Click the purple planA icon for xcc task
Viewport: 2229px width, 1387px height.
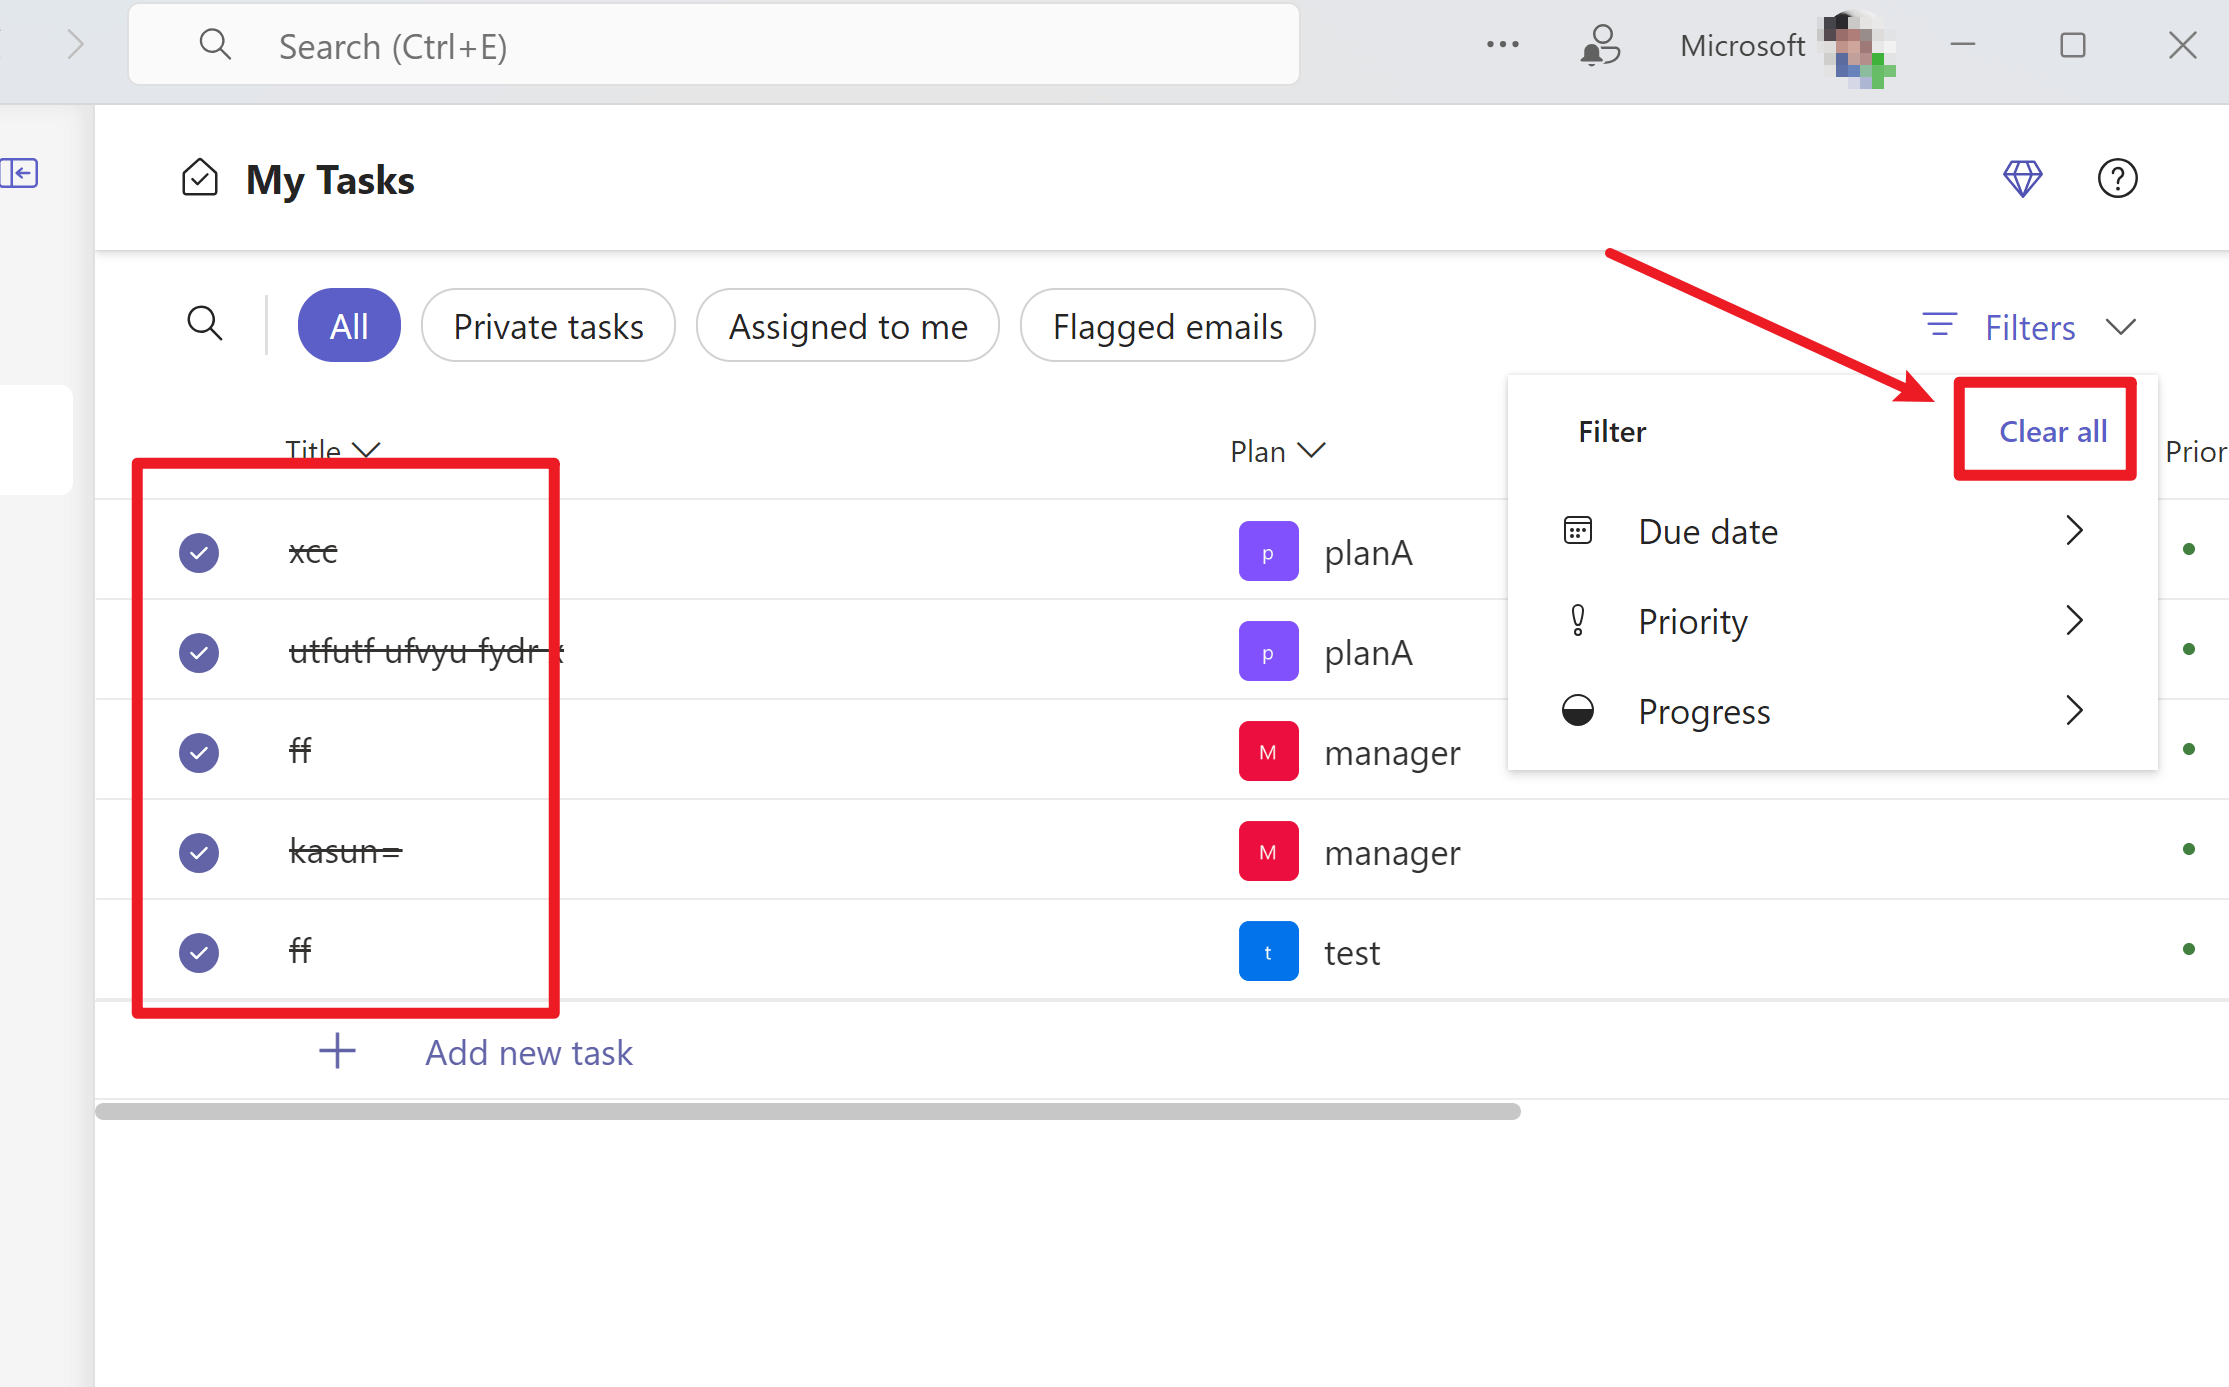coord(1268,551)
